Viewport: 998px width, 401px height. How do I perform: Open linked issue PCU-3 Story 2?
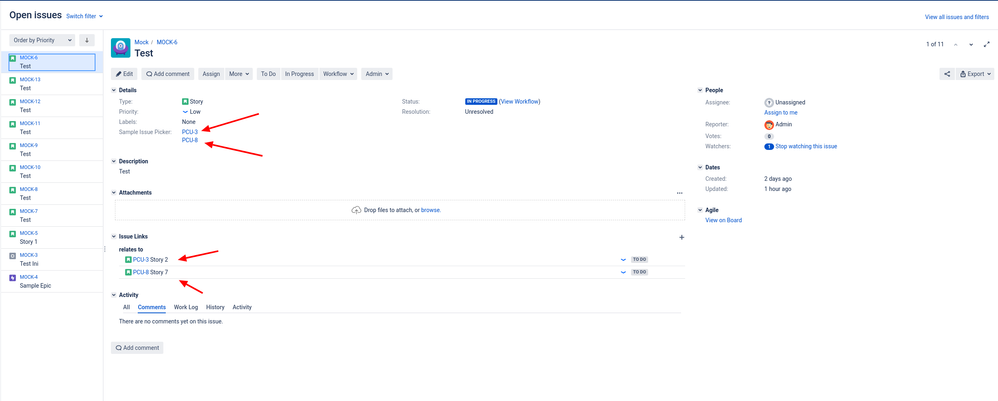150,260
